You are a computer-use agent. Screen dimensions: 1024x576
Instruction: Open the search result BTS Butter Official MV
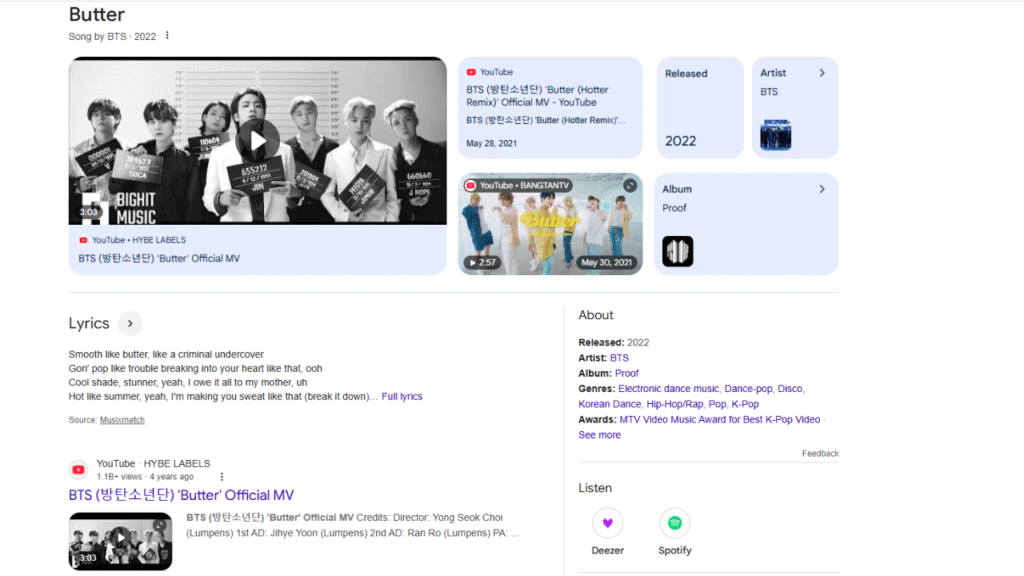[181, 495]
